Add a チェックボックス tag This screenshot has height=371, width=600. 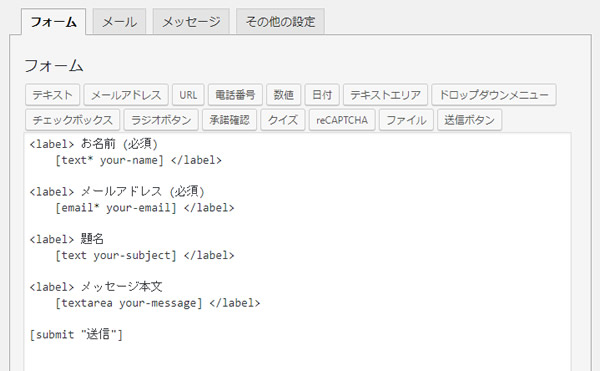coord(73,120)
